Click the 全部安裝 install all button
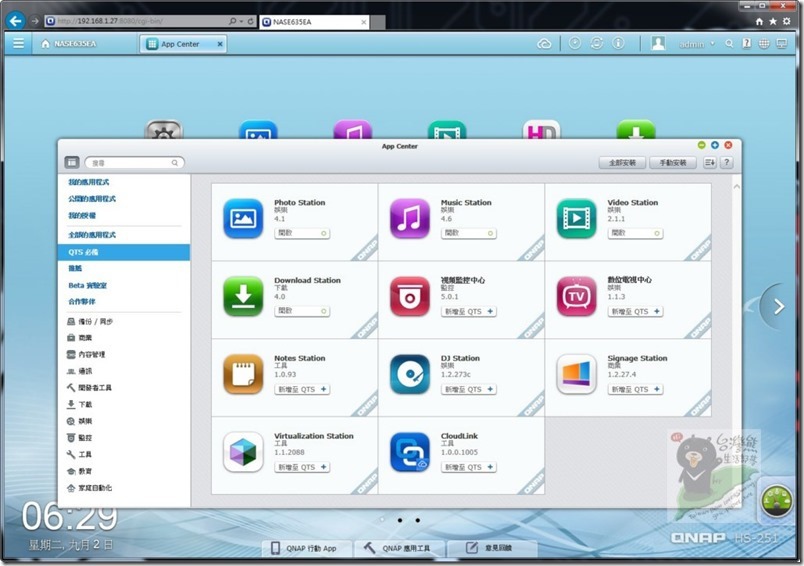 (x=622, y=163)
